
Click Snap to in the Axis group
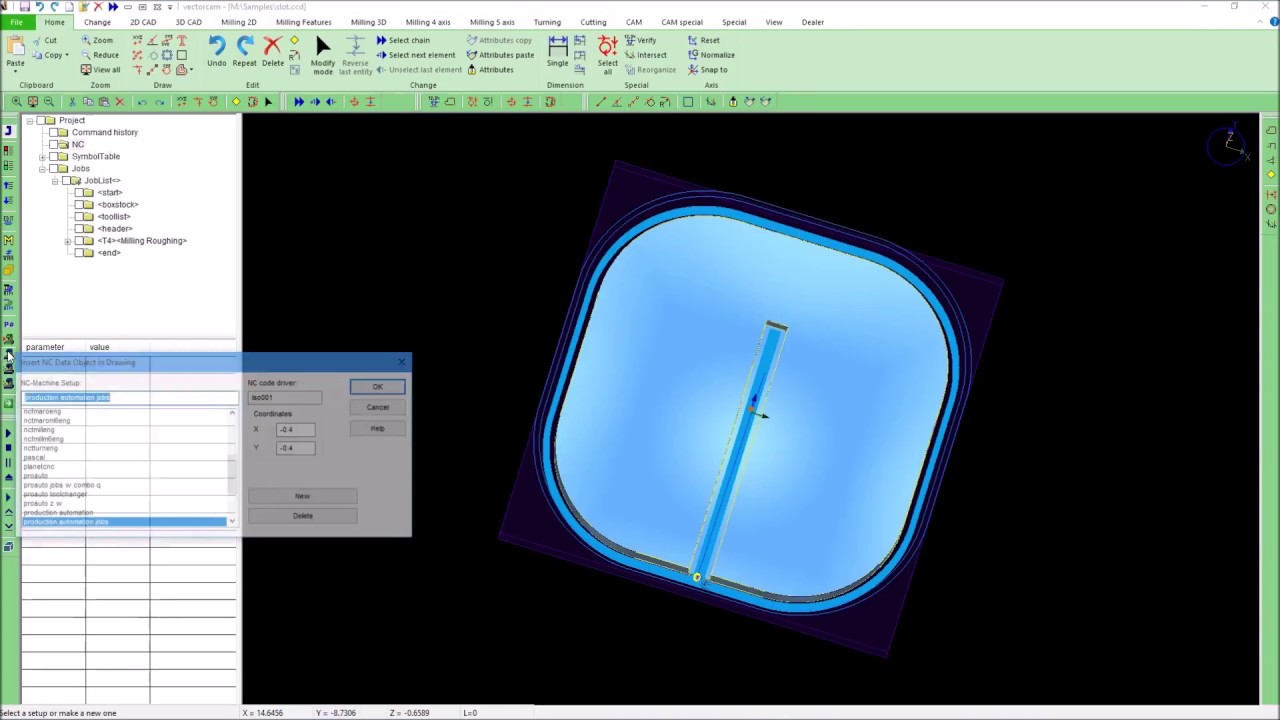pos(707,70)
